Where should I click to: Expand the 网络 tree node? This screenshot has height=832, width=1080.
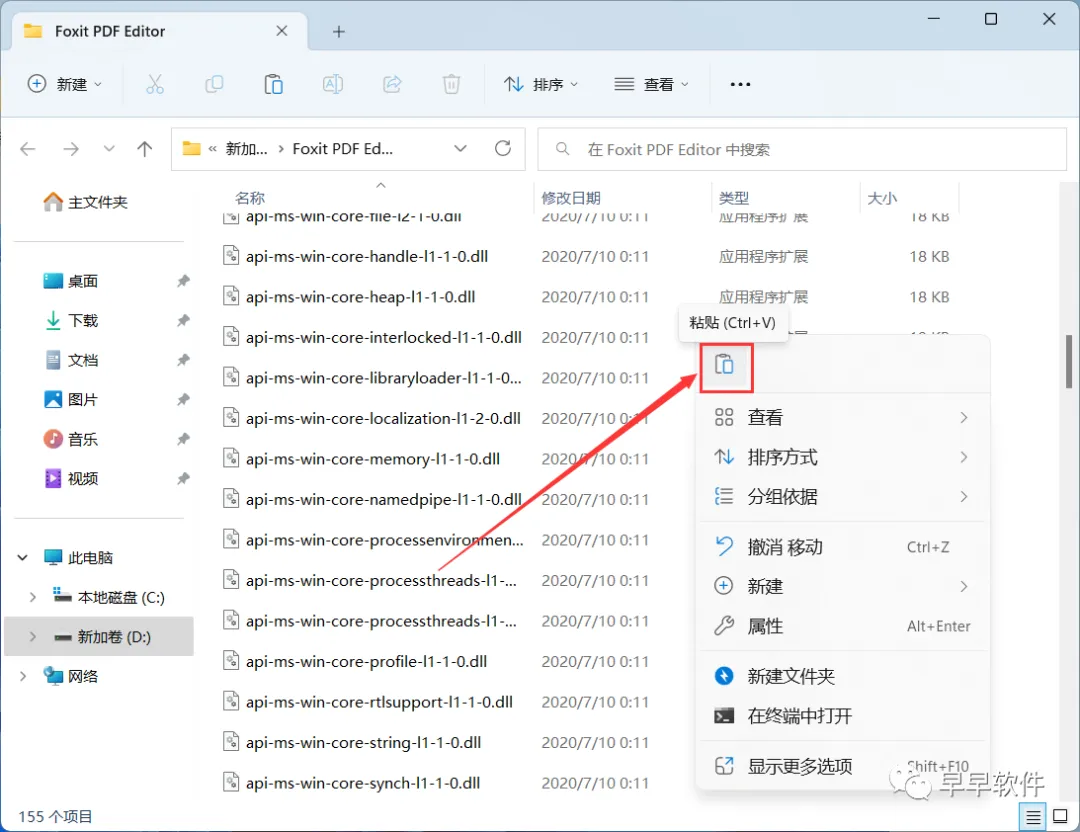click(23, 676)
